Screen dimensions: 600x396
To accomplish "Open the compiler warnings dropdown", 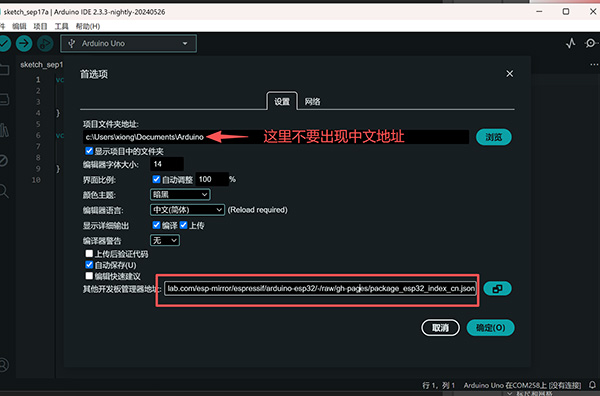I will [165, 240].
